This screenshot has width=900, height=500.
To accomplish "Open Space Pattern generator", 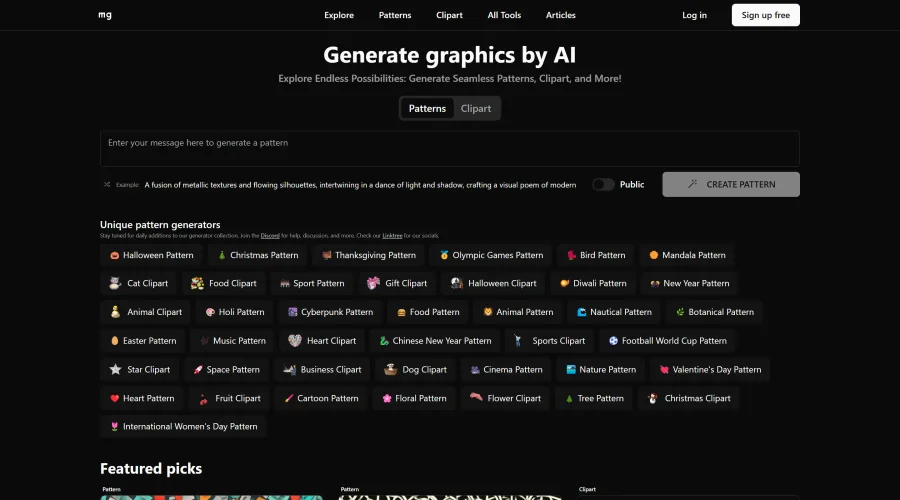I will 226,369.
